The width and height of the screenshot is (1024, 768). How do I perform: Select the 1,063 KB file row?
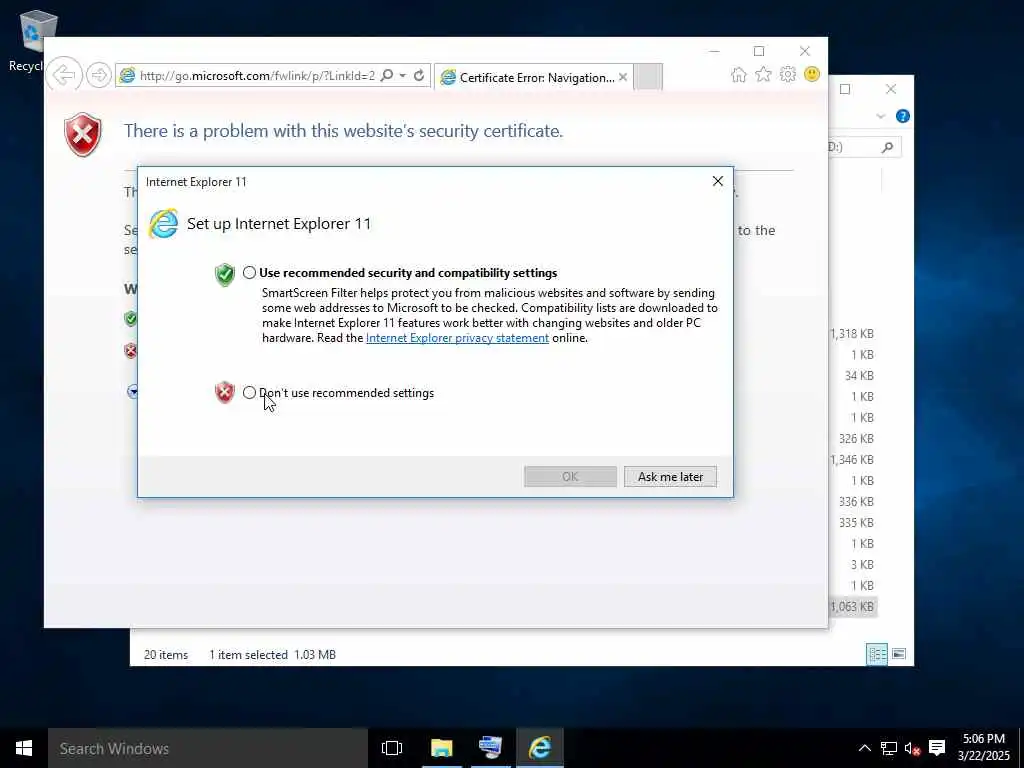pyautogui.click(x=853, y=607)
